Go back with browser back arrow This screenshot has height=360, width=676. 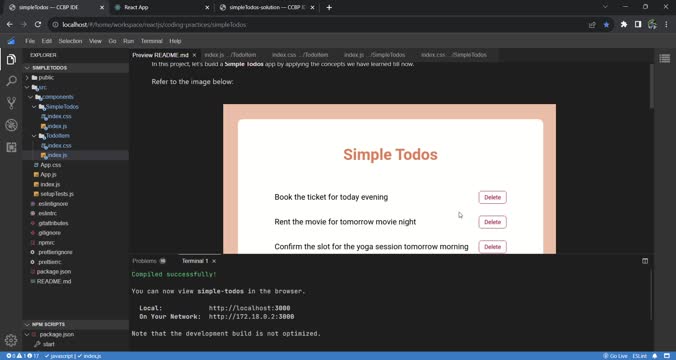click(x=9, y=25)
